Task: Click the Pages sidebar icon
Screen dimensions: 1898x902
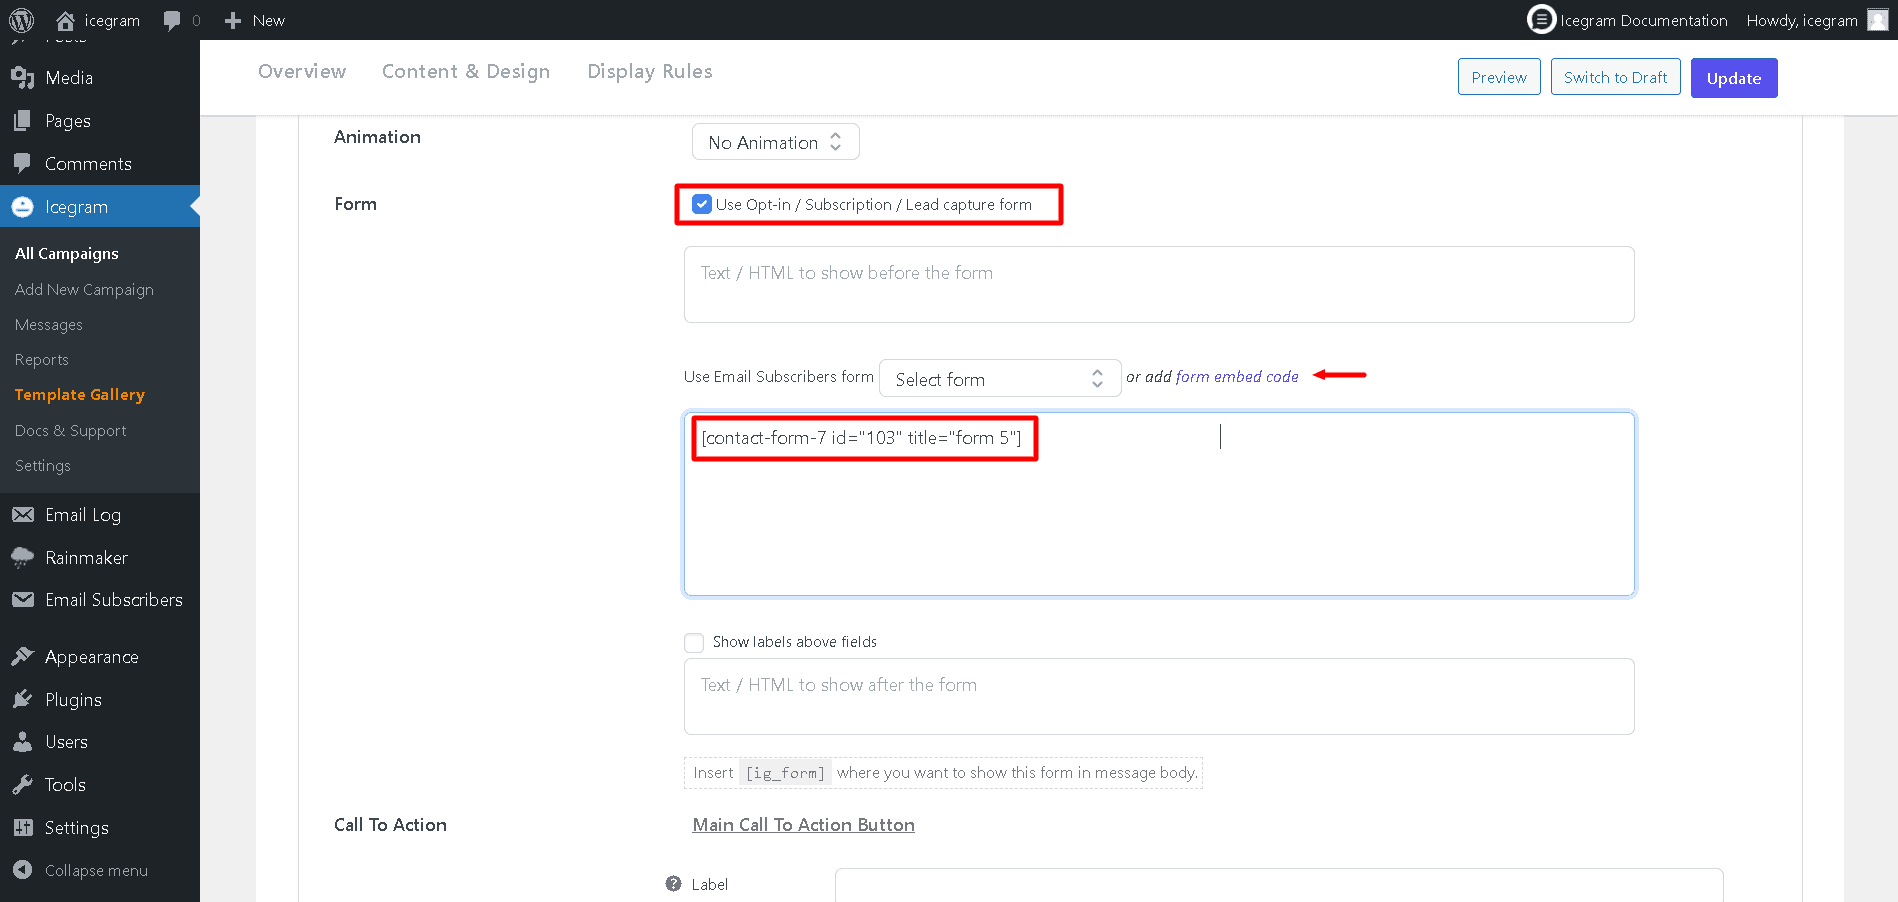Action: 23,121
